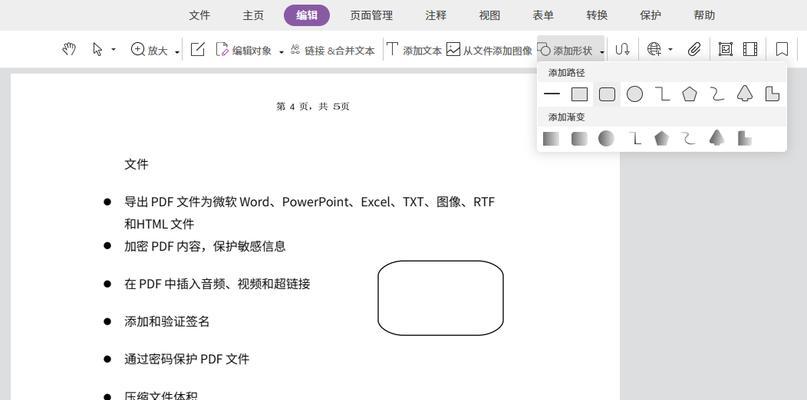This screenshot has height=400, width=807.
Task: Expand the globe link dropdown arrow
Action: tap(670, 50)
